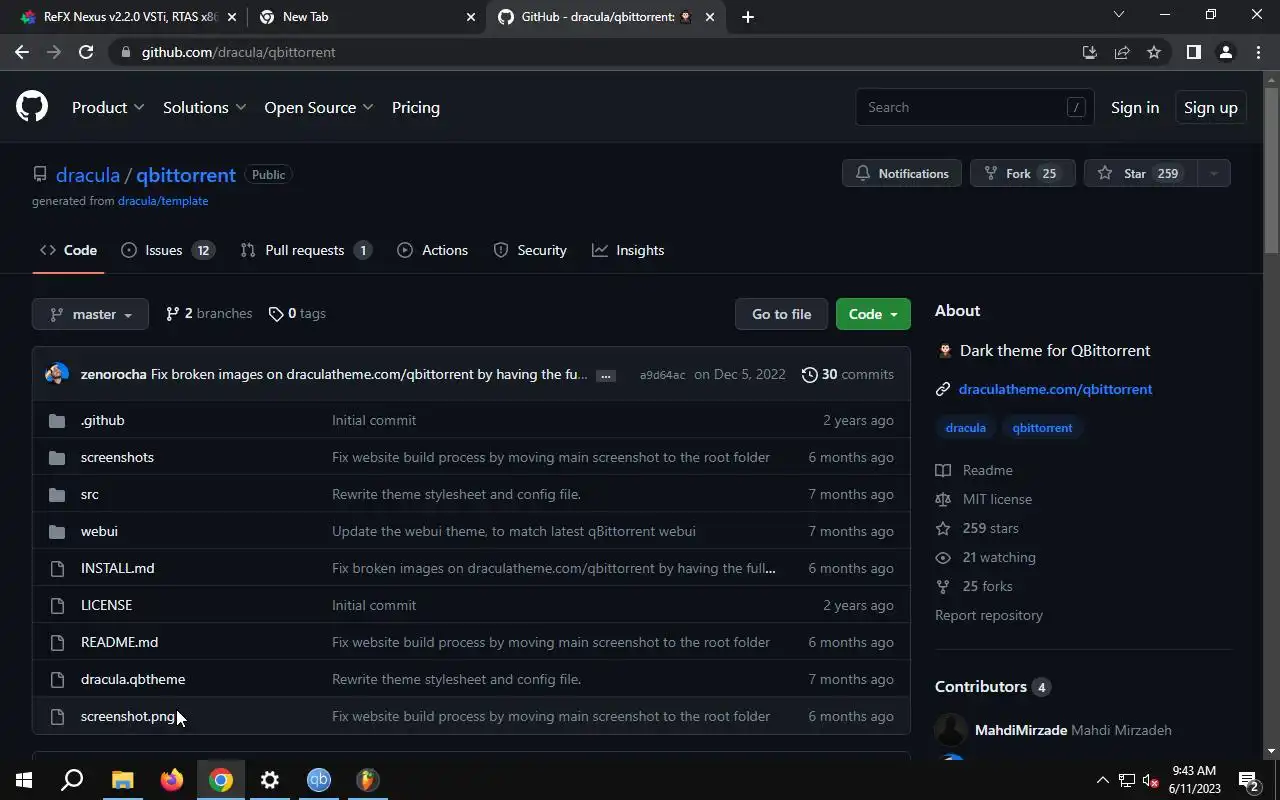Viewport: 1280px width, 800px height.
Task: Open the dracula/template link
Action: coord(163,201)
